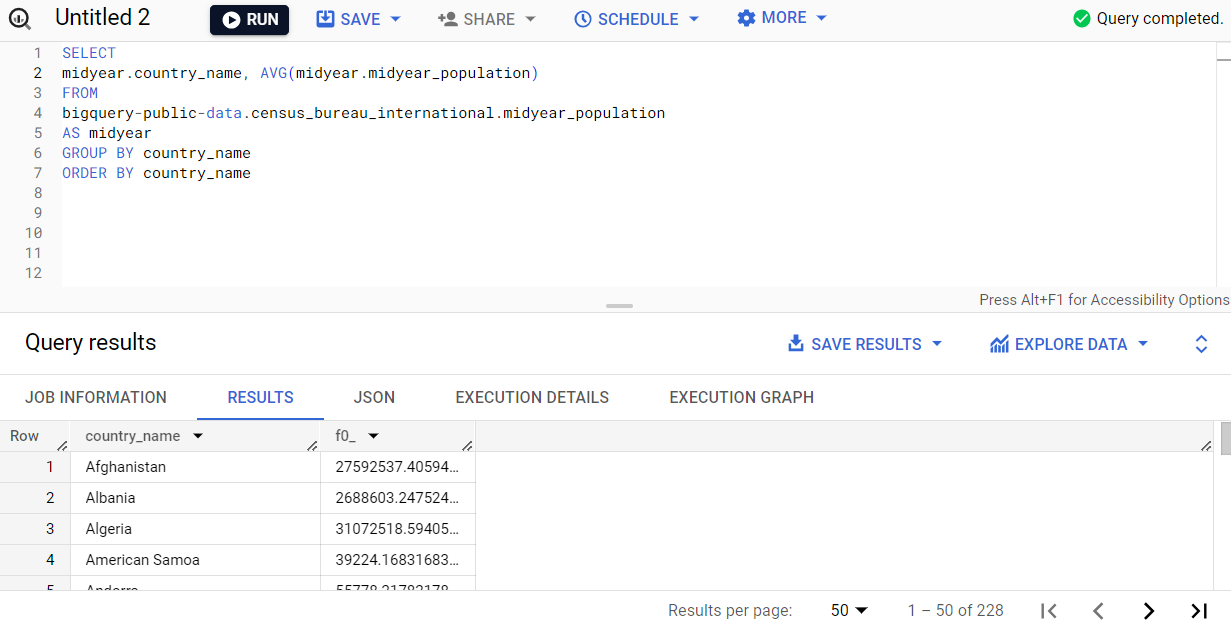Click the Untitled 2 query title

click(x=102, y=18)
